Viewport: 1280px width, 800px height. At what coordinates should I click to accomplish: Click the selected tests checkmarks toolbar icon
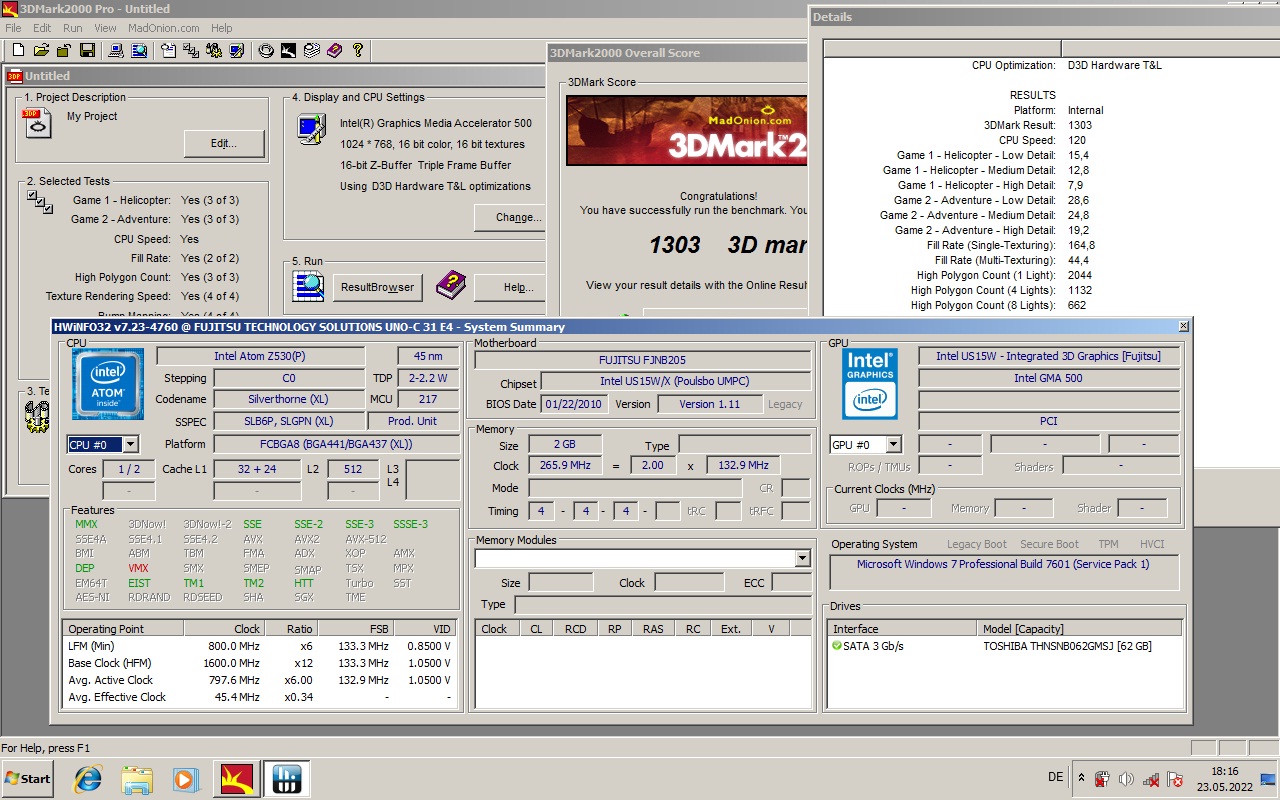click(191, 50)
